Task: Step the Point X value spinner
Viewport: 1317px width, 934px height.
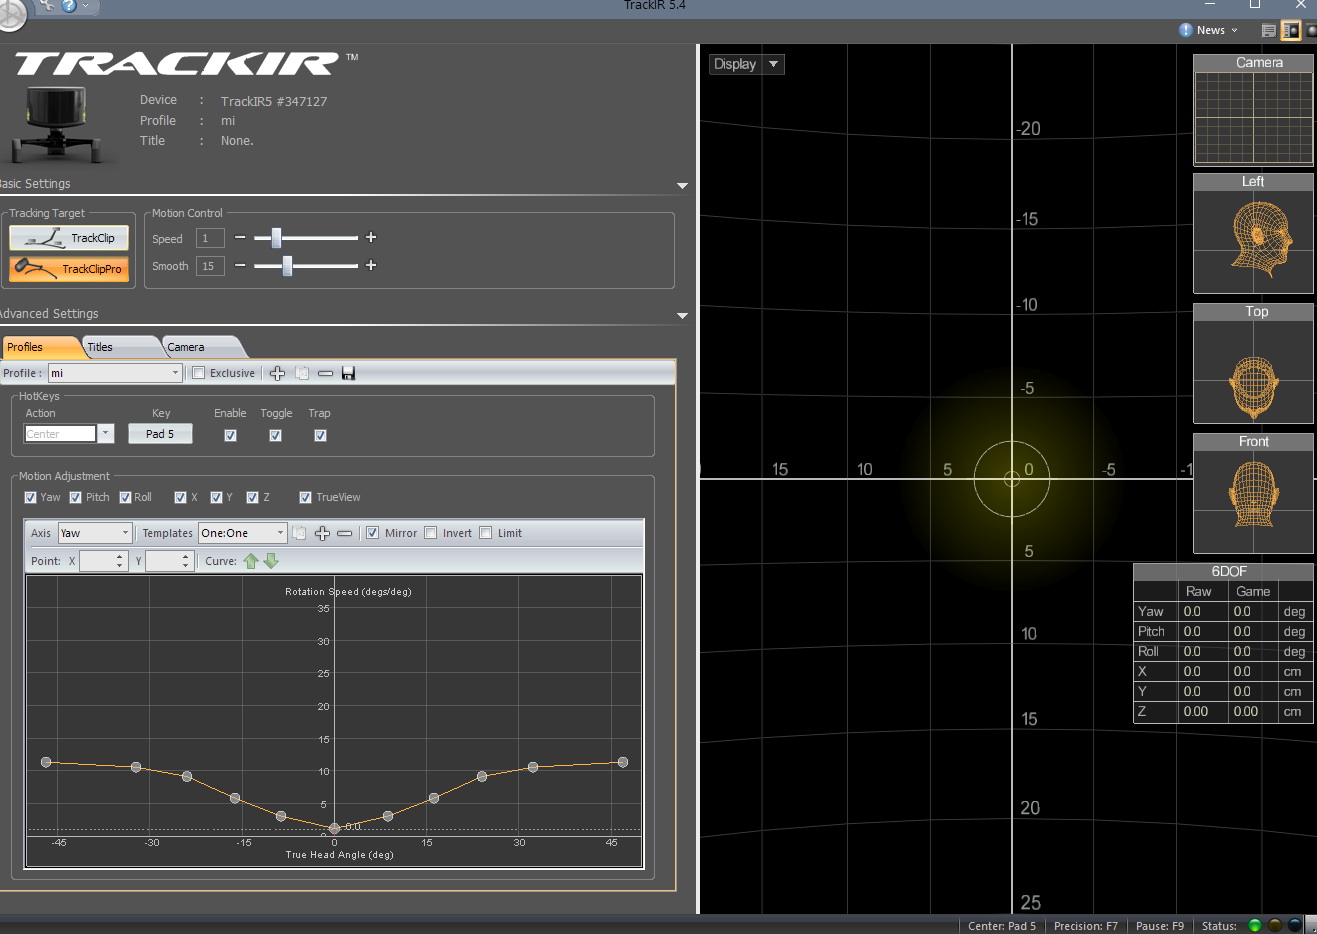Action: (120, 561)
